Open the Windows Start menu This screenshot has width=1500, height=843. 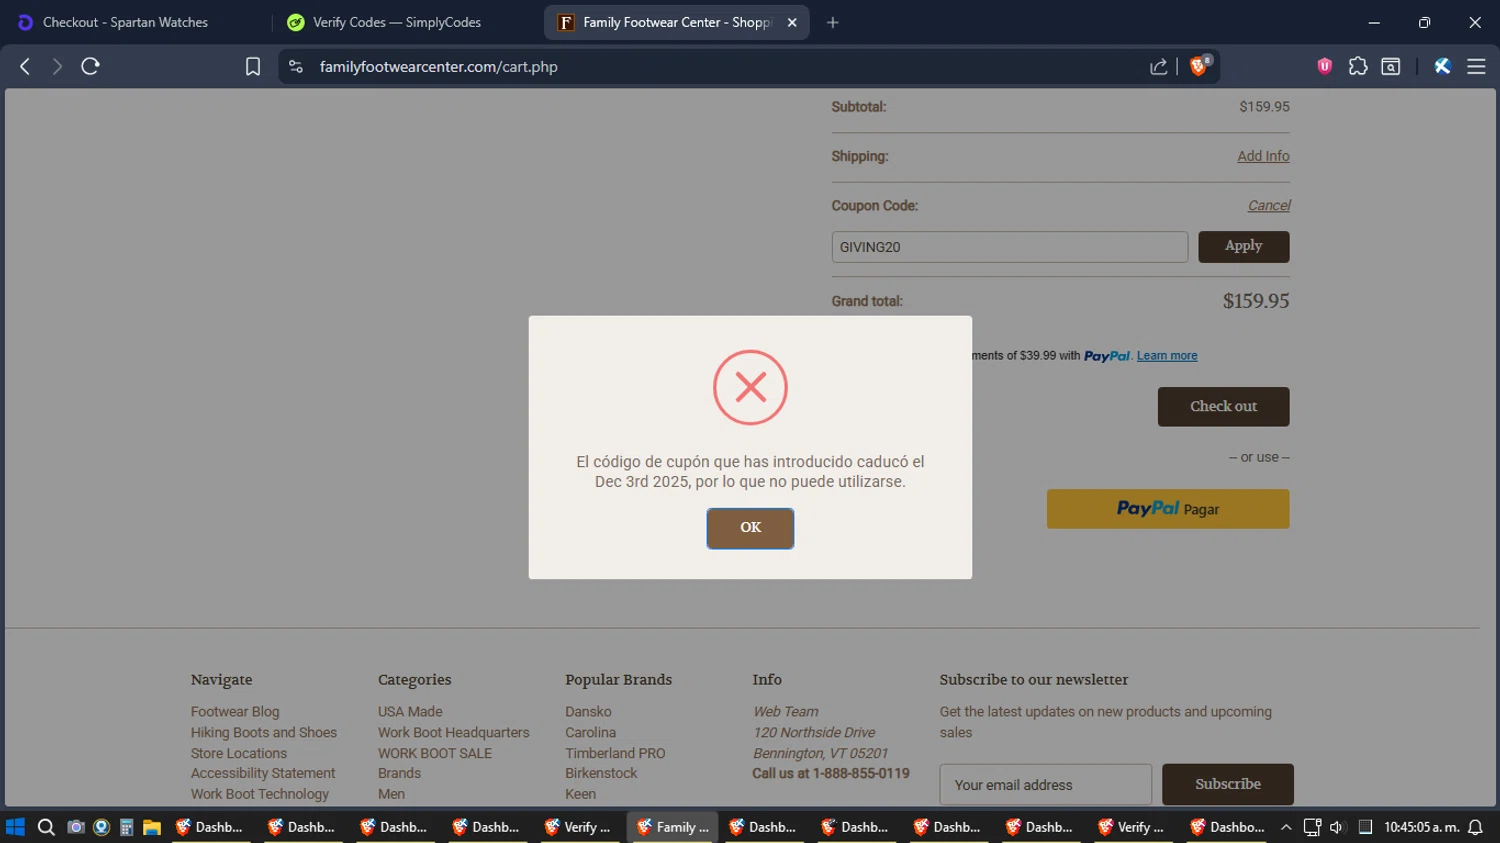point(15,827)
